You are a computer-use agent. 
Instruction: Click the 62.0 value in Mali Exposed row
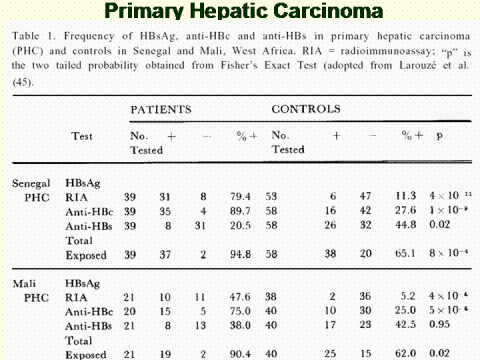(x=405, y=353)
